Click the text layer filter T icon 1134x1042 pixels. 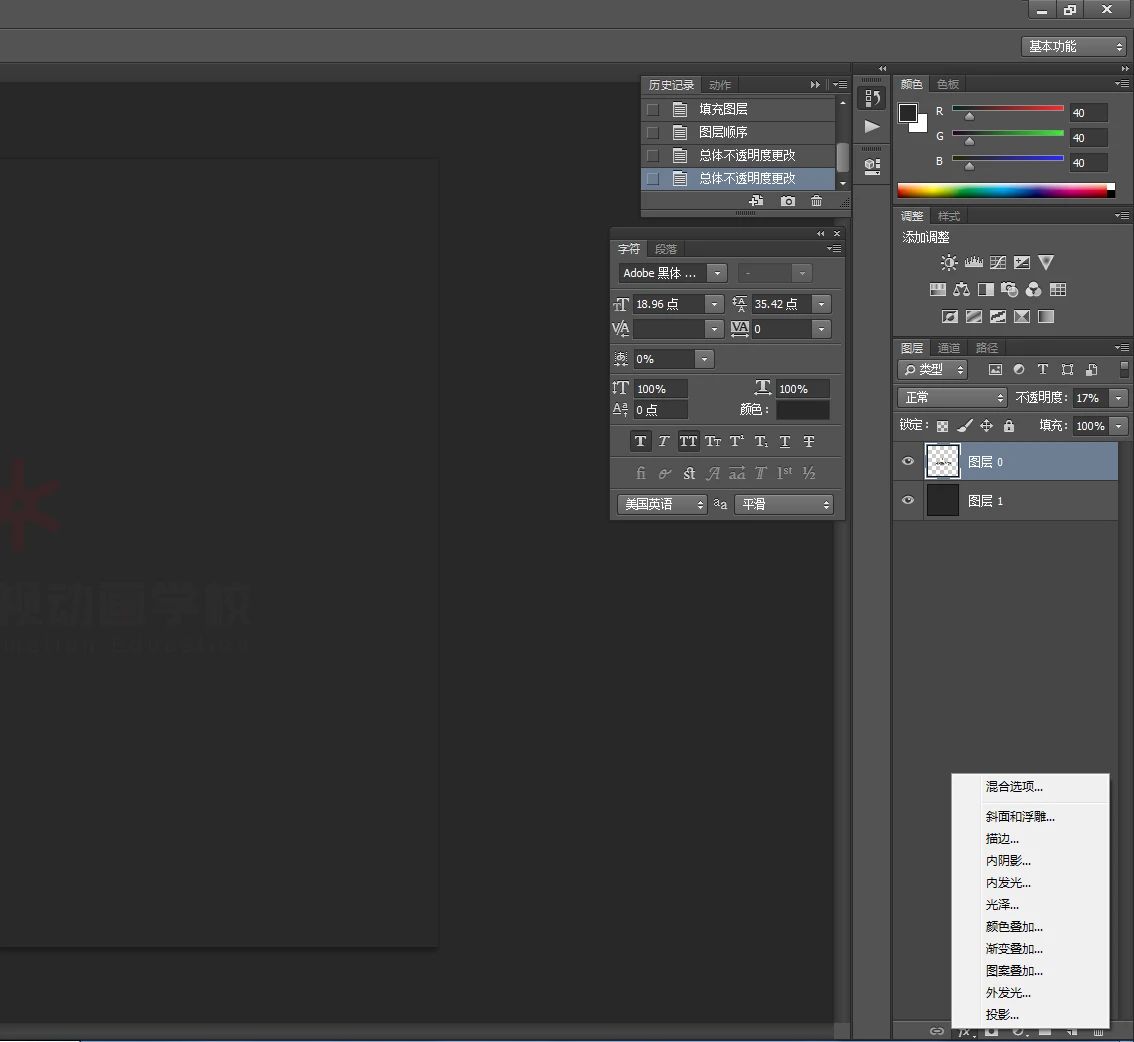click(x=1043, y=370)
